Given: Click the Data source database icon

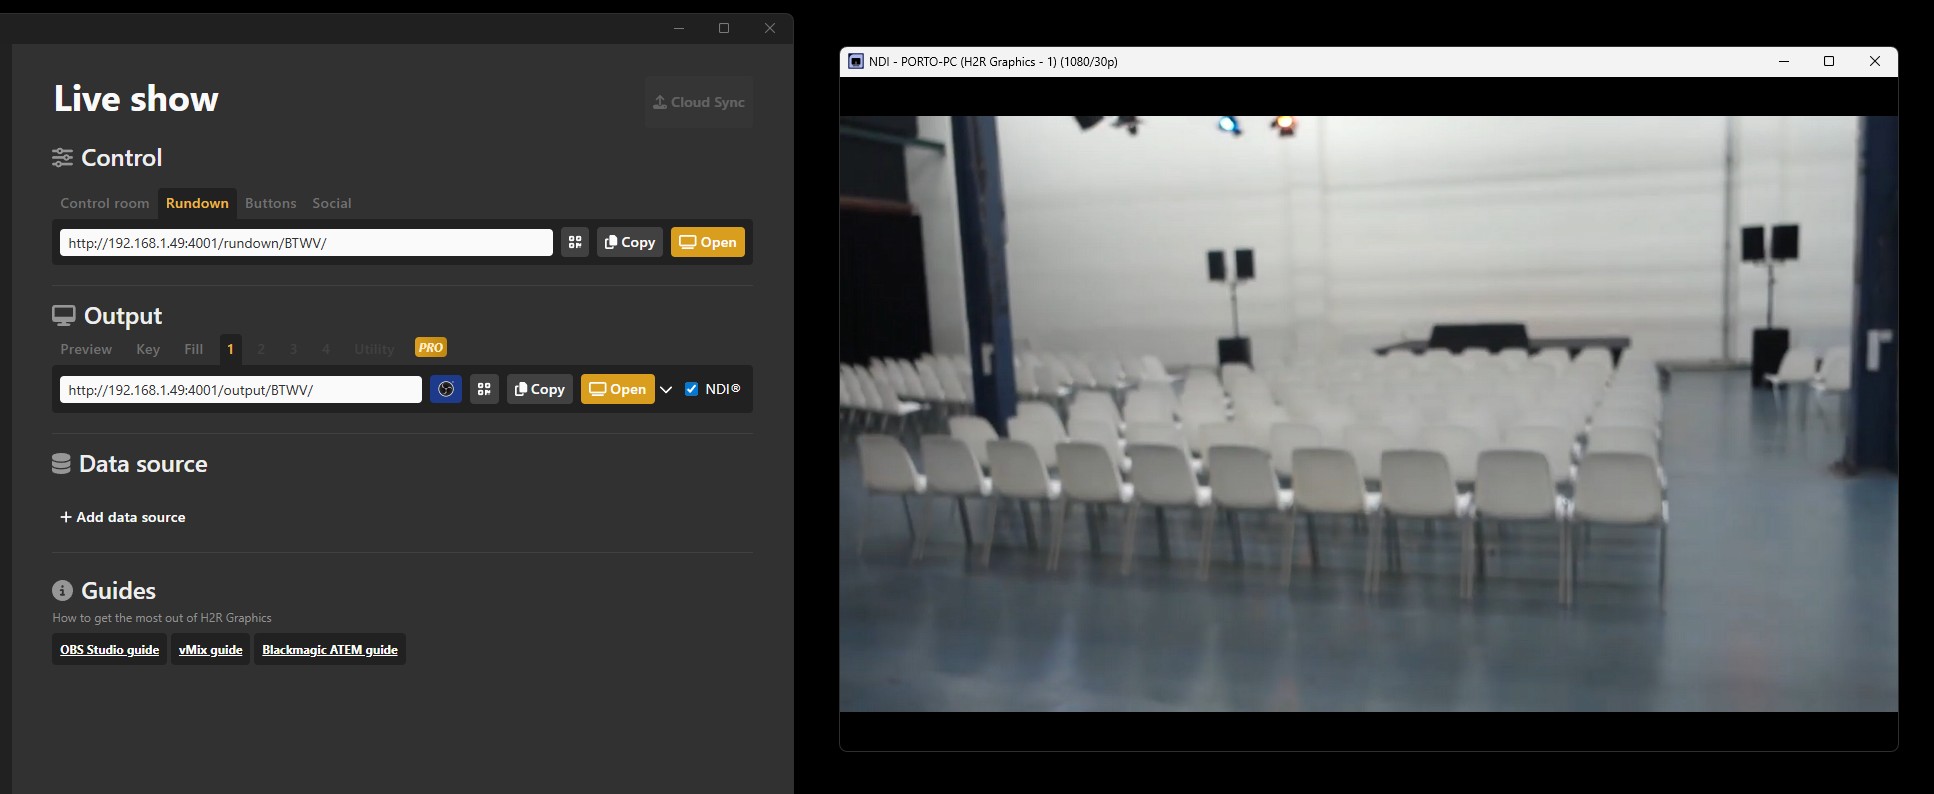Looking at the screenshot, I should (x=61, y=464).
